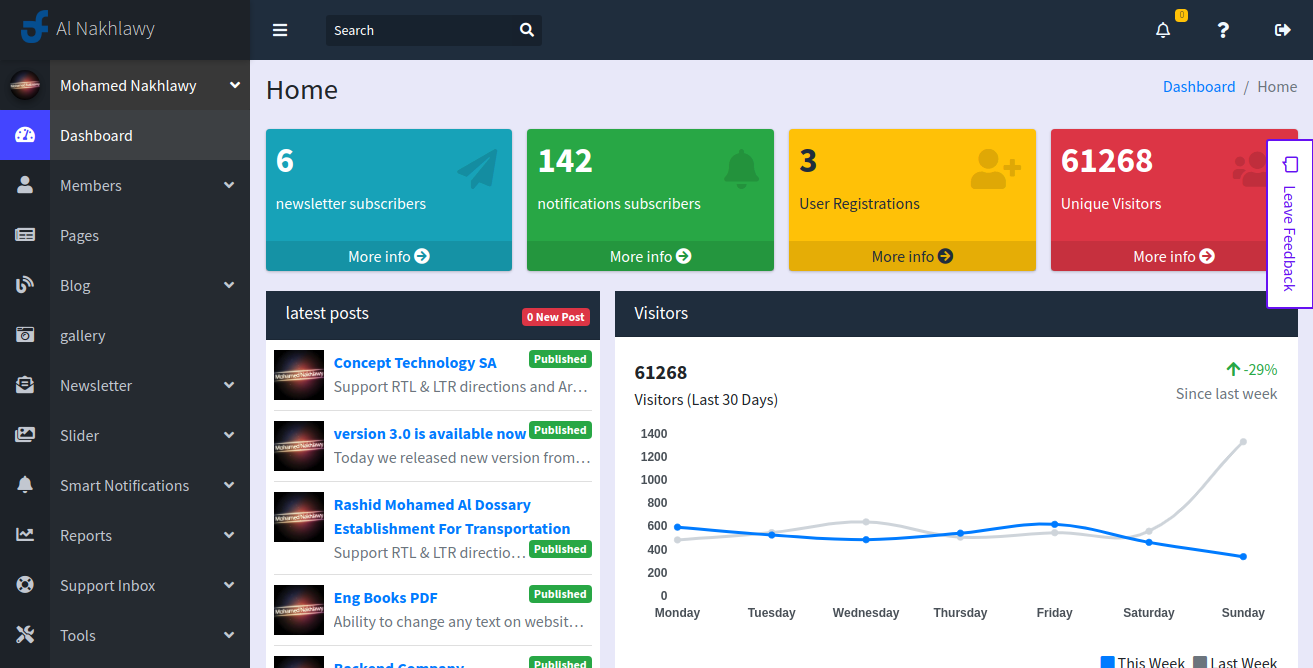Open the Concept Technology SA post link

coord(415,363)
